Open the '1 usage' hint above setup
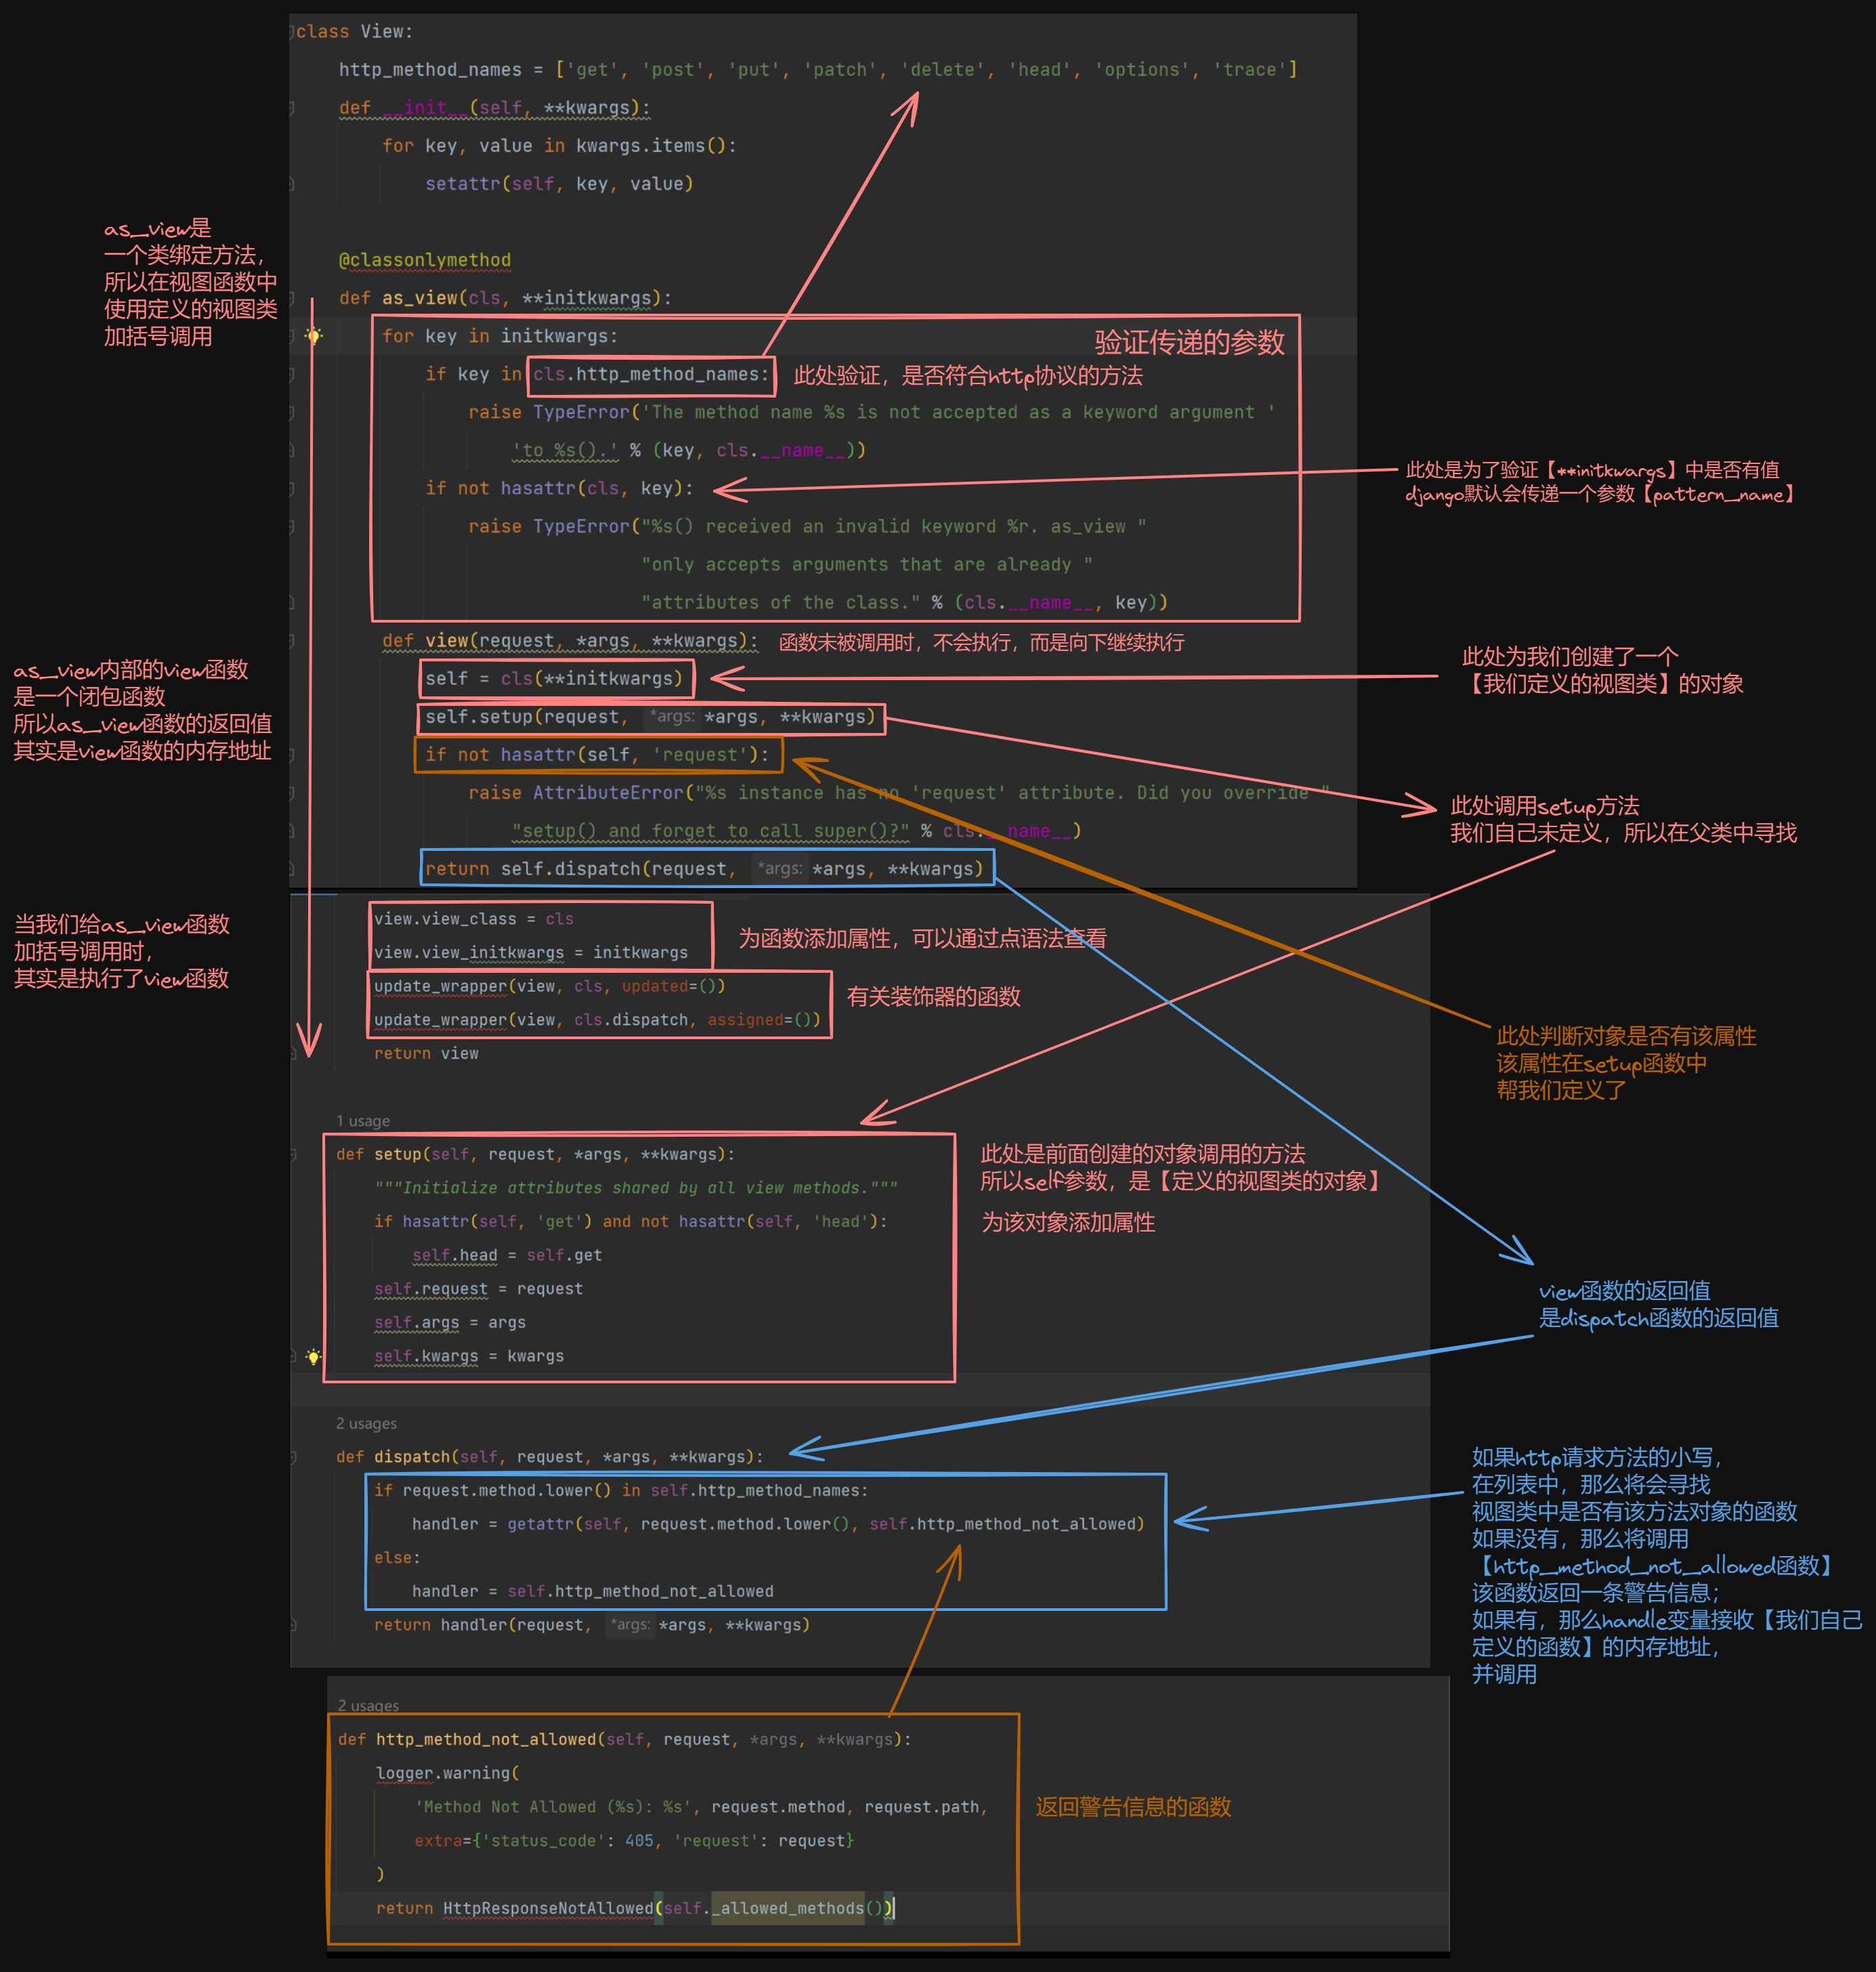This screenshot has width=1876, height=1972. point(363,1121)
